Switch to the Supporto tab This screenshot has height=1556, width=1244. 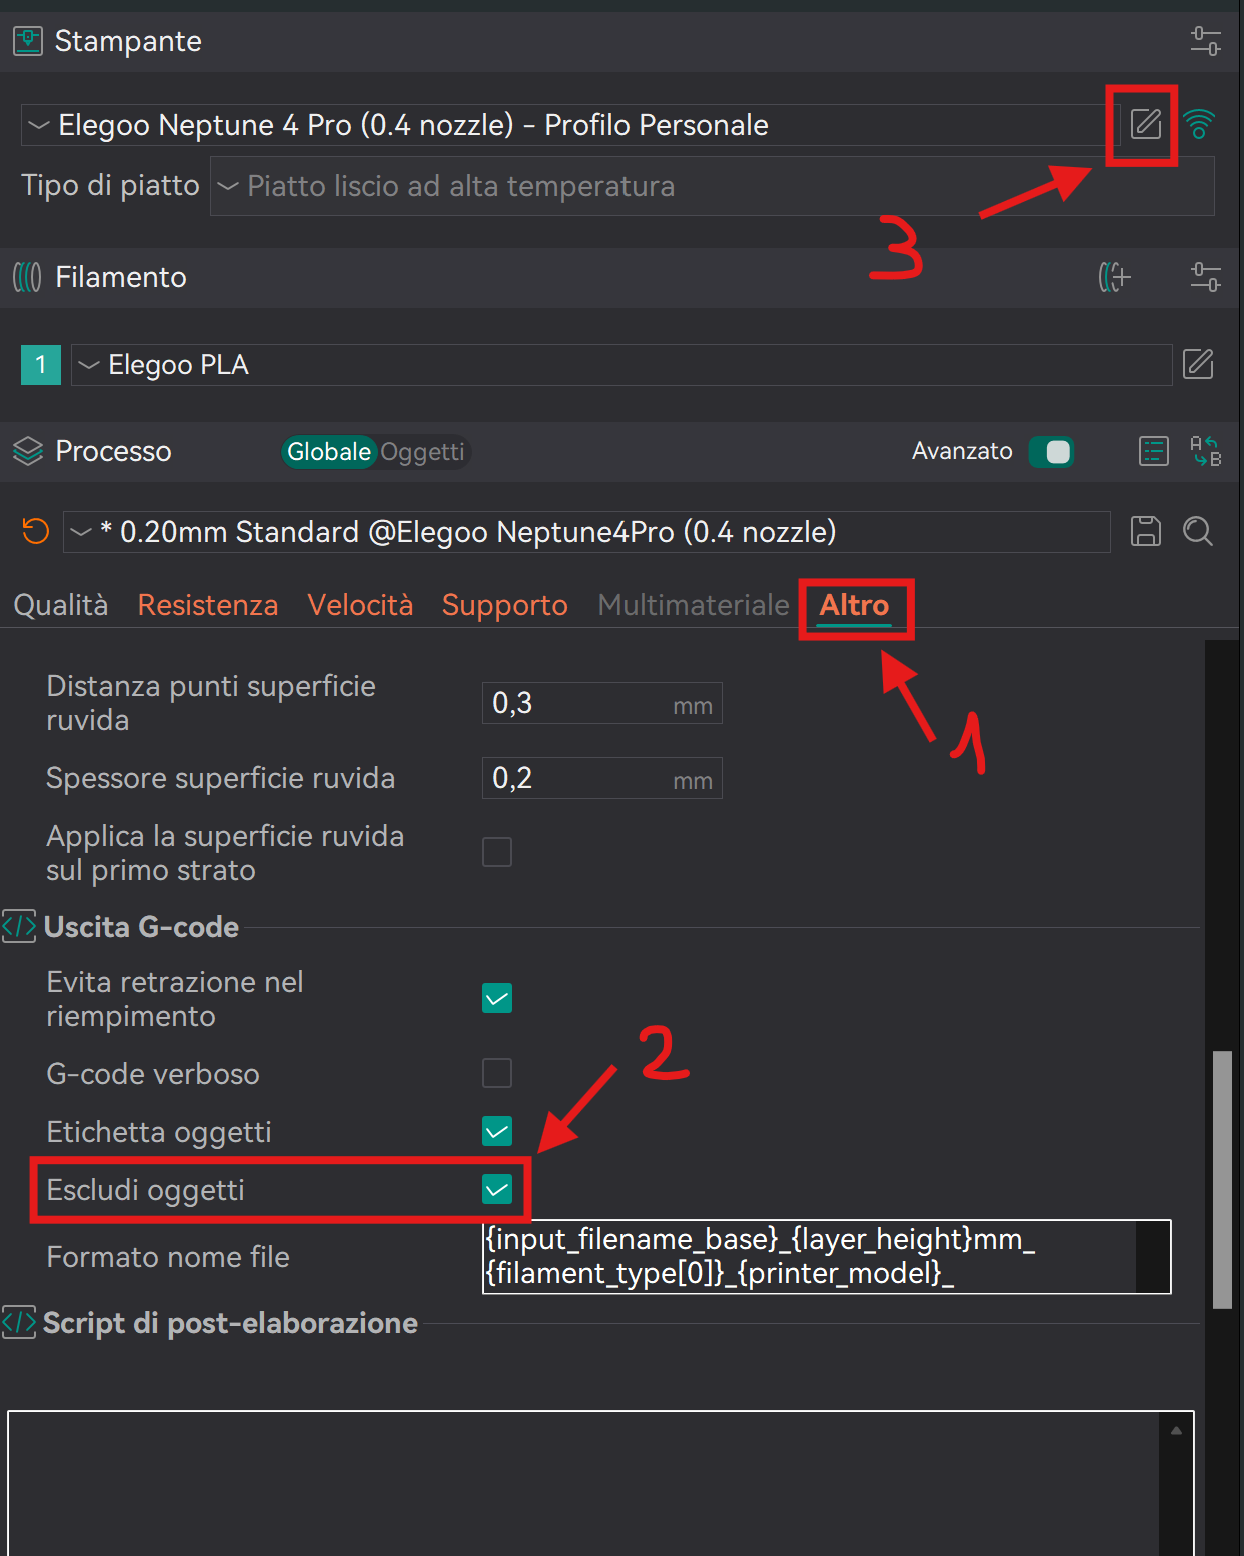tap(505, 605)
